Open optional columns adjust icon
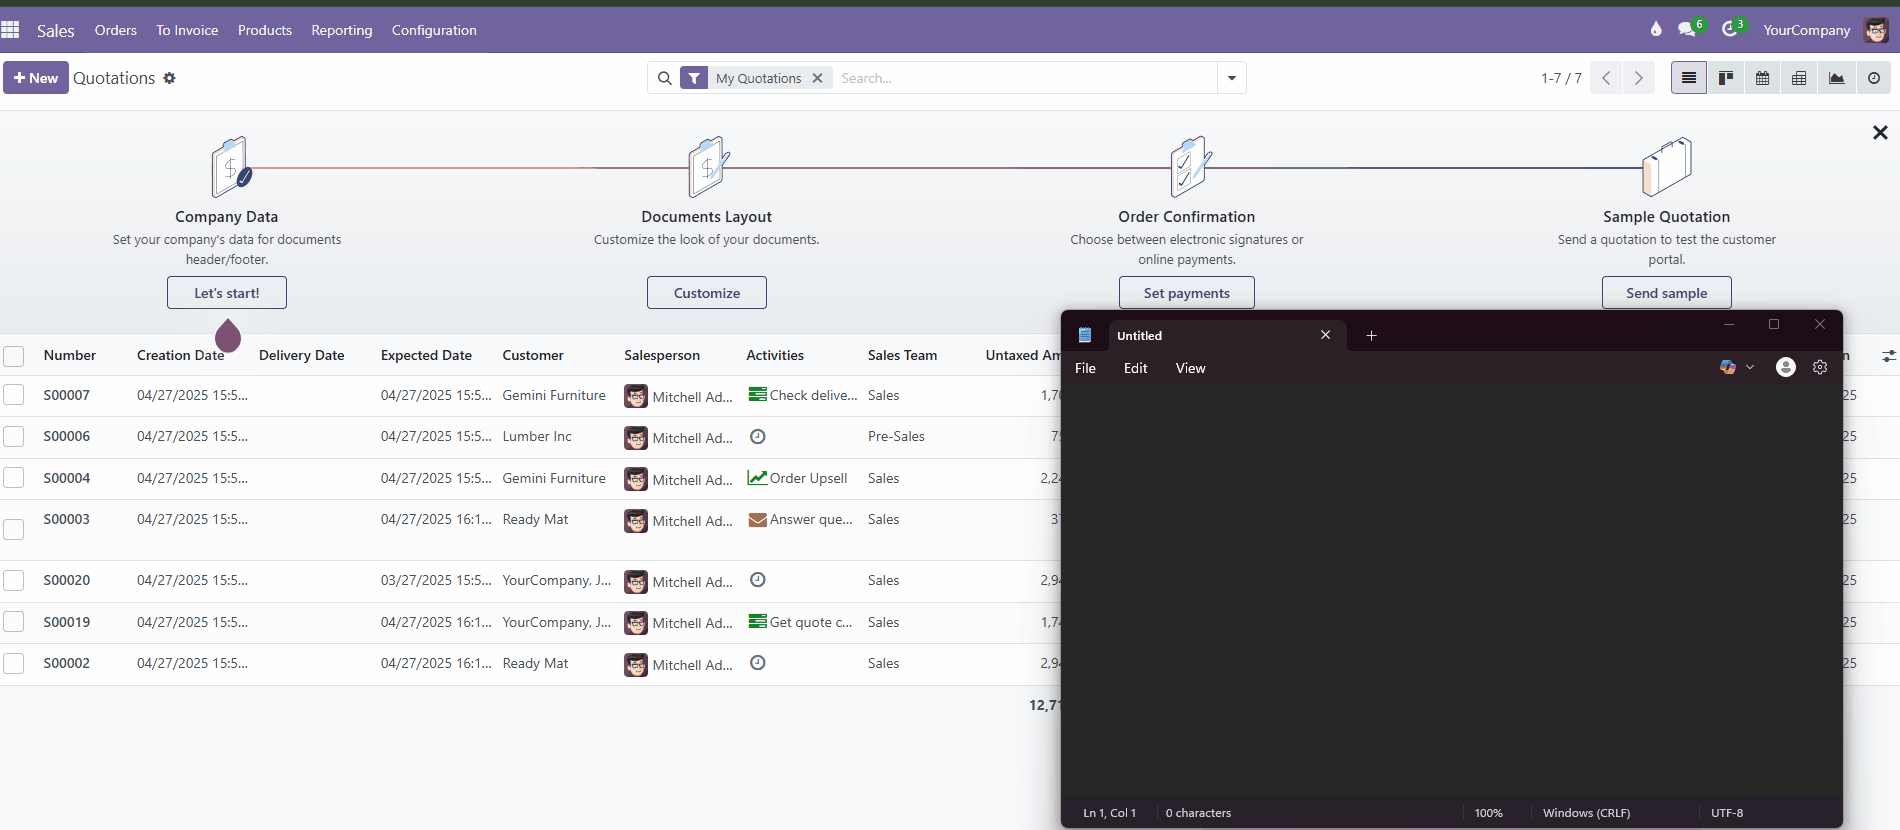 coord(1888,355)
